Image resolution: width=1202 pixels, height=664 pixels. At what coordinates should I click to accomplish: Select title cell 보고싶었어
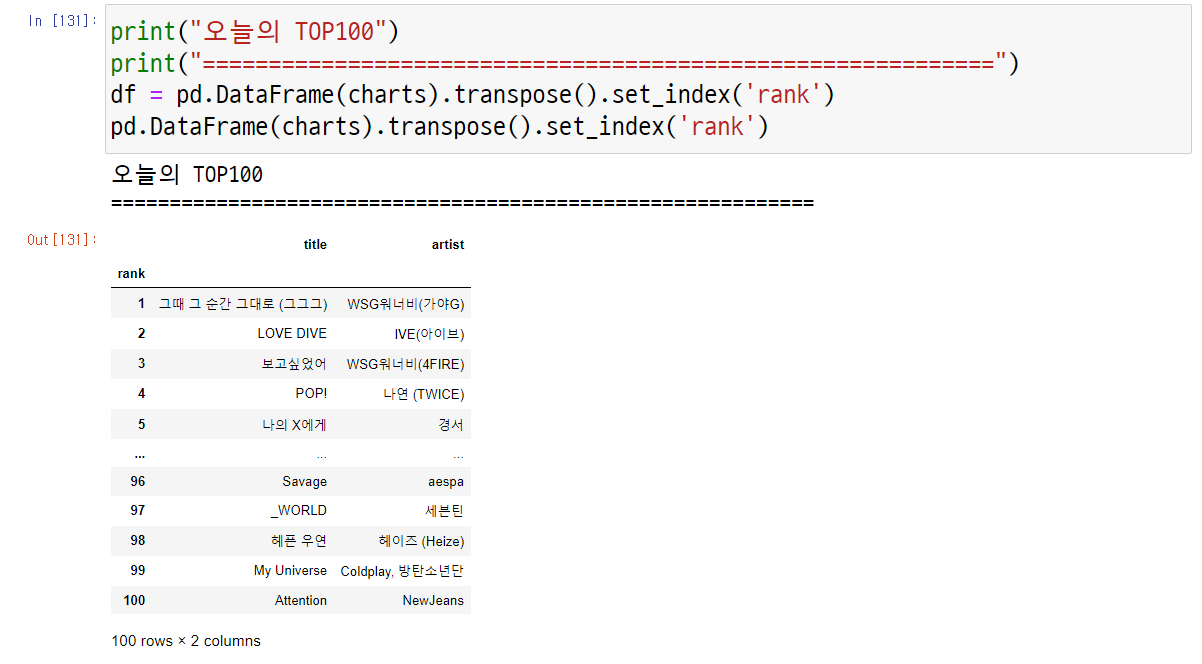click(x=295, y=364)
